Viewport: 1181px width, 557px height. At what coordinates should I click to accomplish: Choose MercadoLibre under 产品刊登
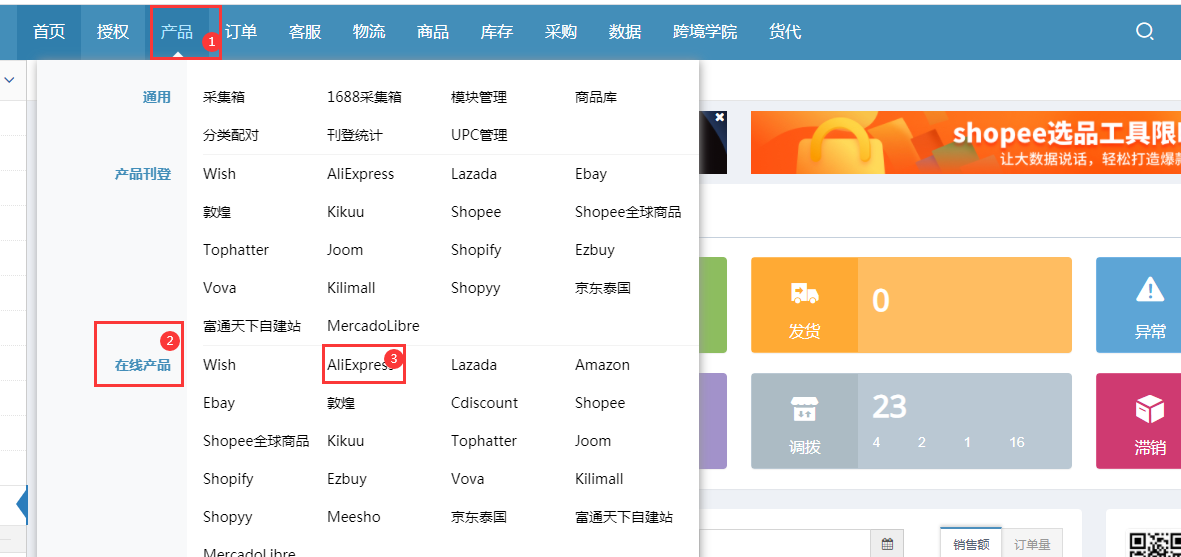373,327
